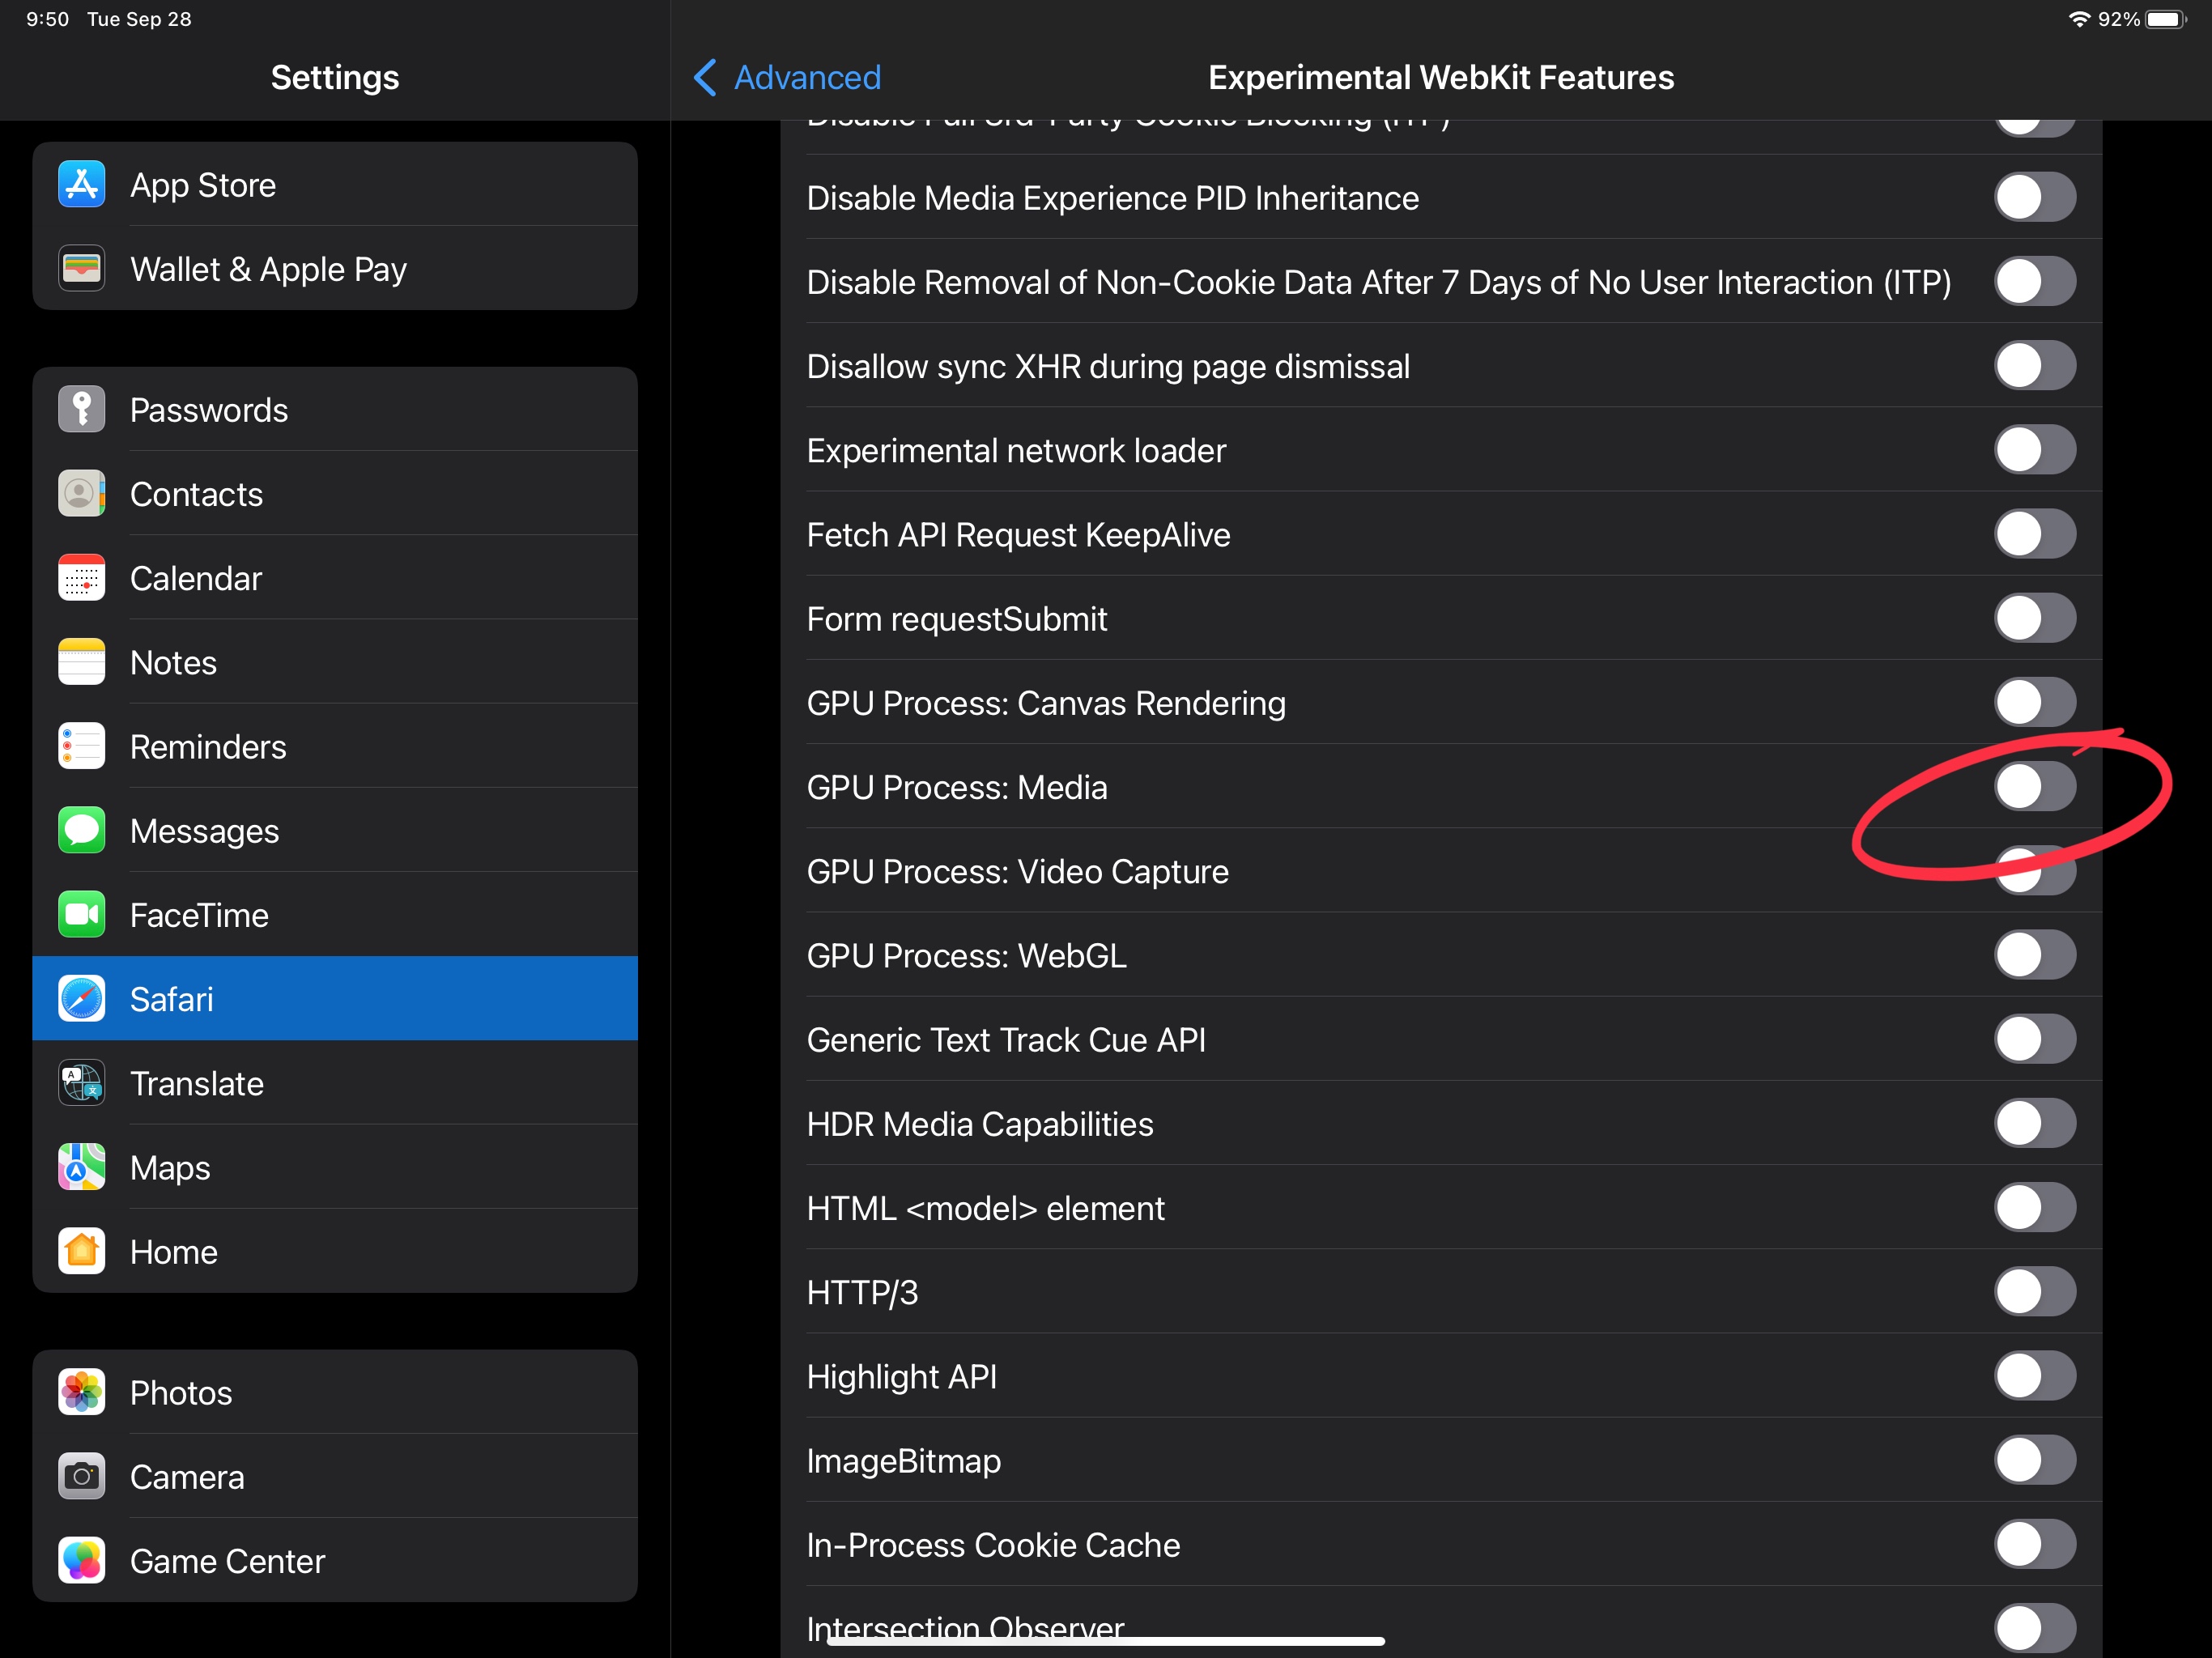This screenshot has height=1658, width=2212.
Task: Tap the FaceTime label in sidebar
Action: pyautogui.click(x=199, y=915)
